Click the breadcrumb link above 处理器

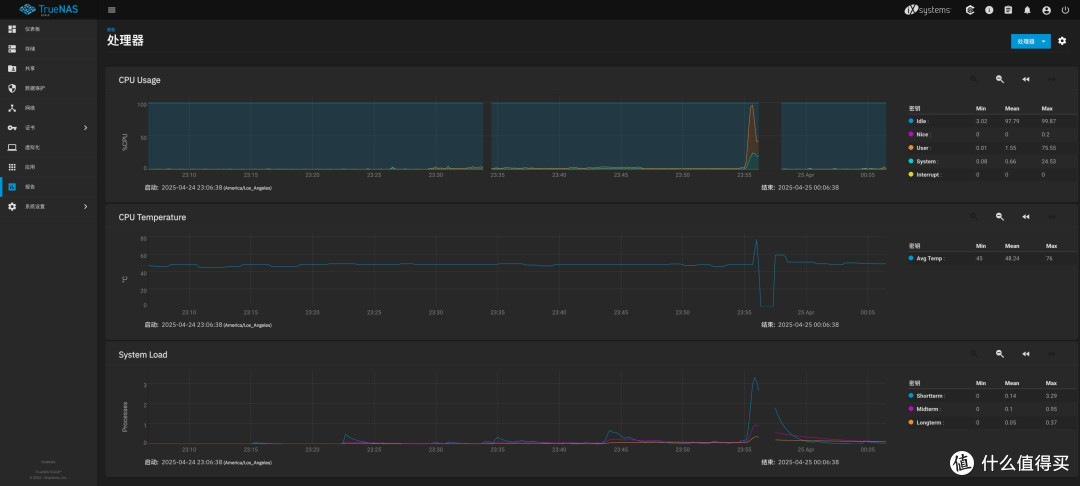coord(111,29)
